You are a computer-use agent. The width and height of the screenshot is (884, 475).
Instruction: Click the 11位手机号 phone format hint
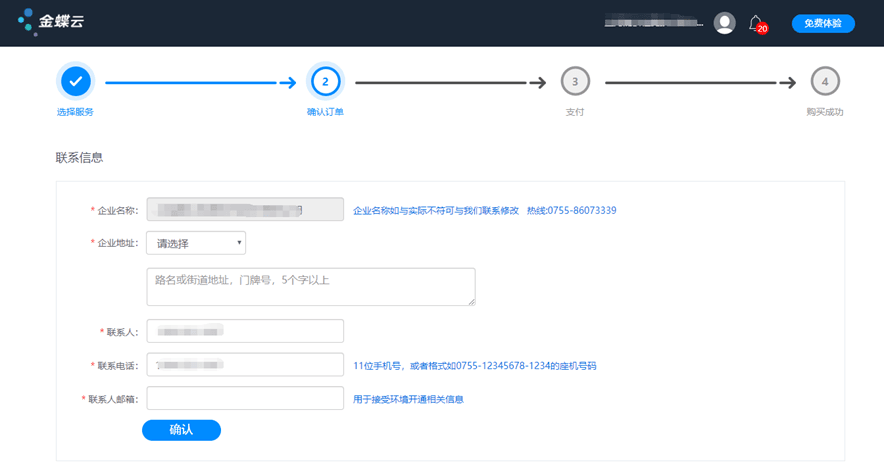[475, 366]
